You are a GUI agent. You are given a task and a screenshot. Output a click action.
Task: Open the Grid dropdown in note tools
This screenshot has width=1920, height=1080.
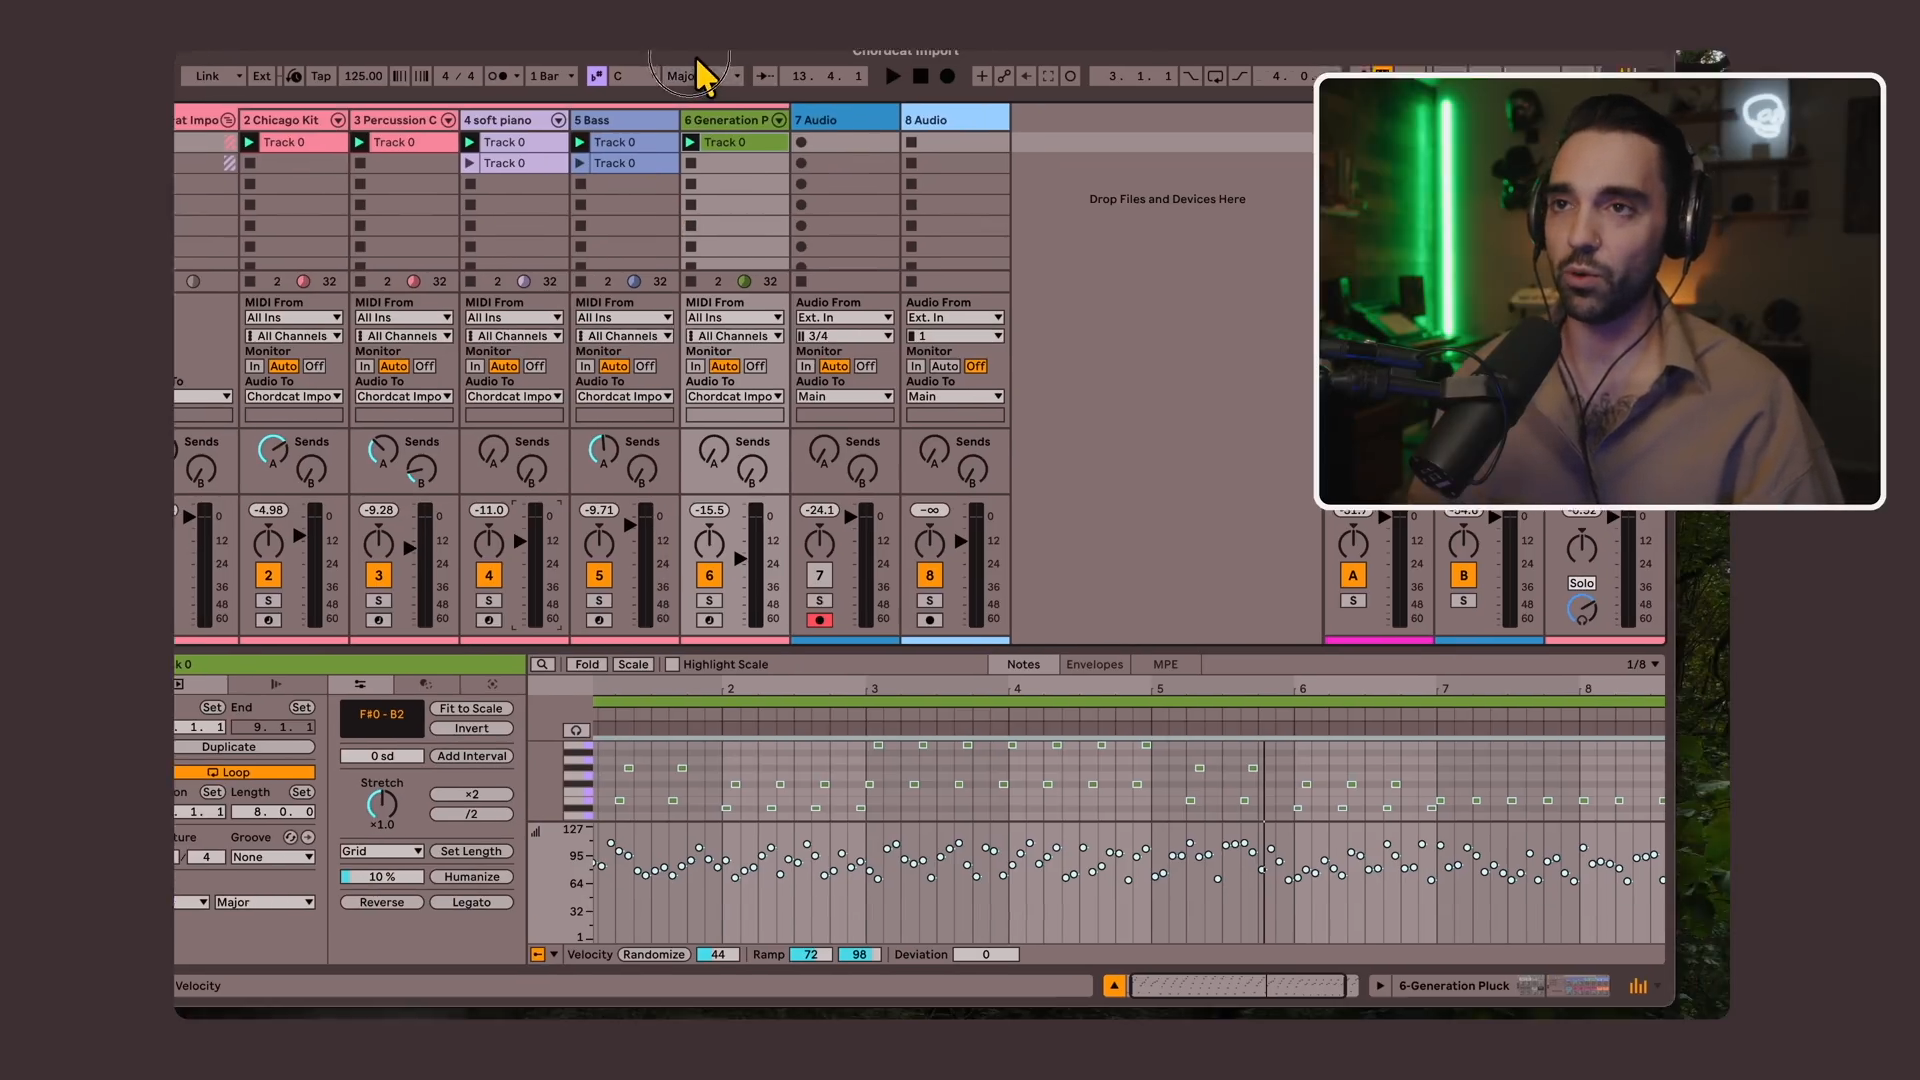click(x=382, y=851)
